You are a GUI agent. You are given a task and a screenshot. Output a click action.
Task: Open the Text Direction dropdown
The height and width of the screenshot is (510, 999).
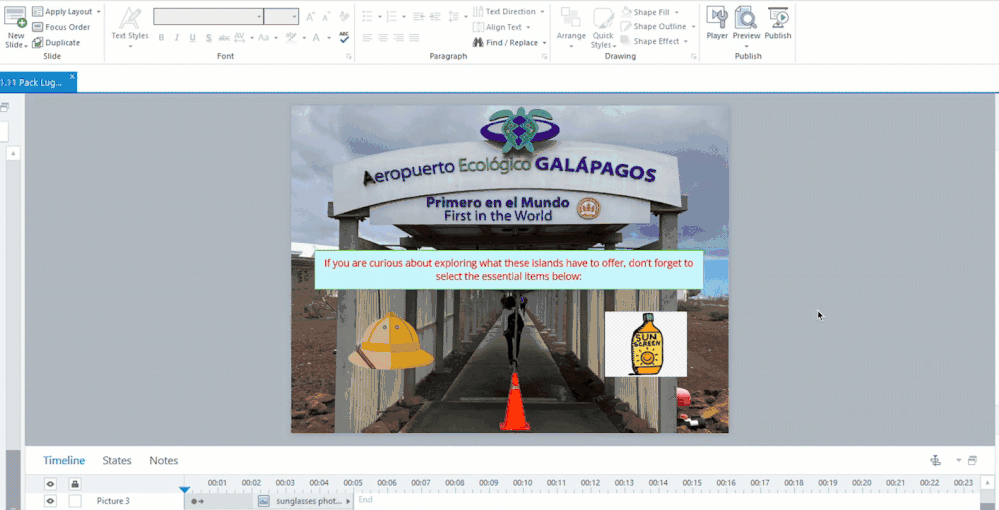(x=509, y=11)
